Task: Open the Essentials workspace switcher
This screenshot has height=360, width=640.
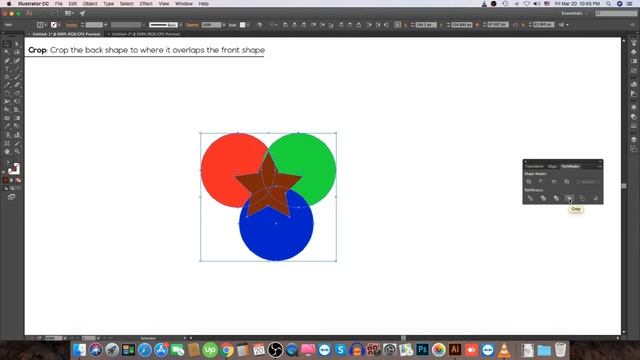Action: pyautogui.click(x=574, y=13)
